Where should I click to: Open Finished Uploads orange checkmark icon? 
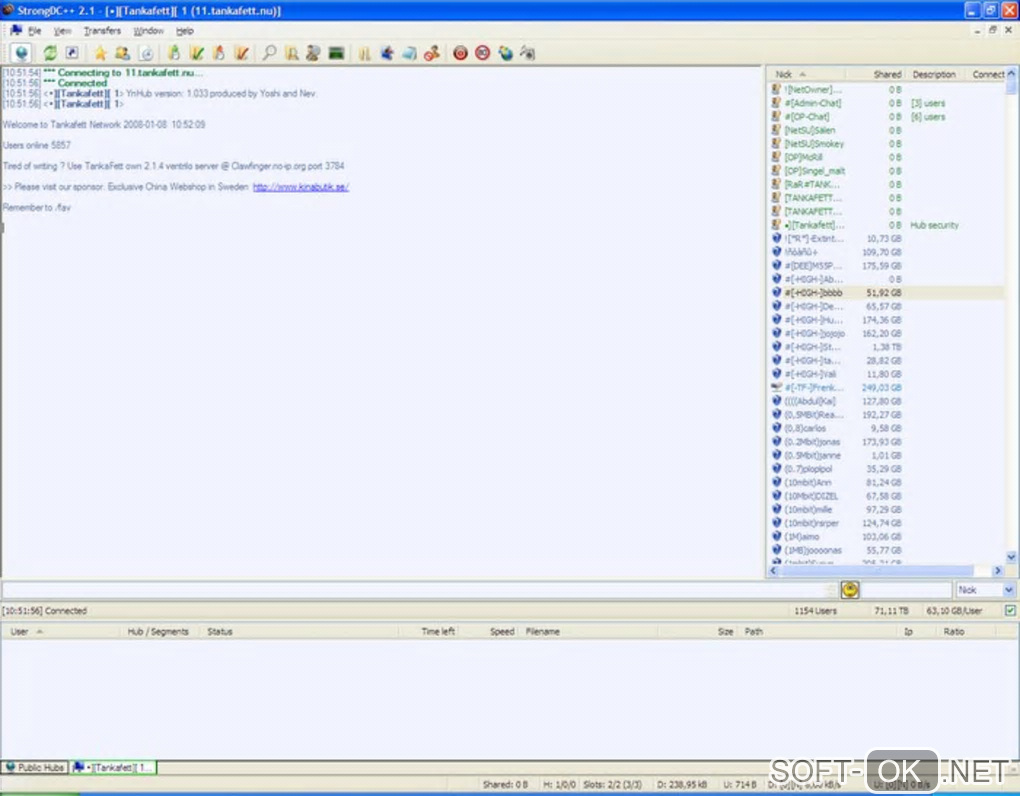[241, 53]
